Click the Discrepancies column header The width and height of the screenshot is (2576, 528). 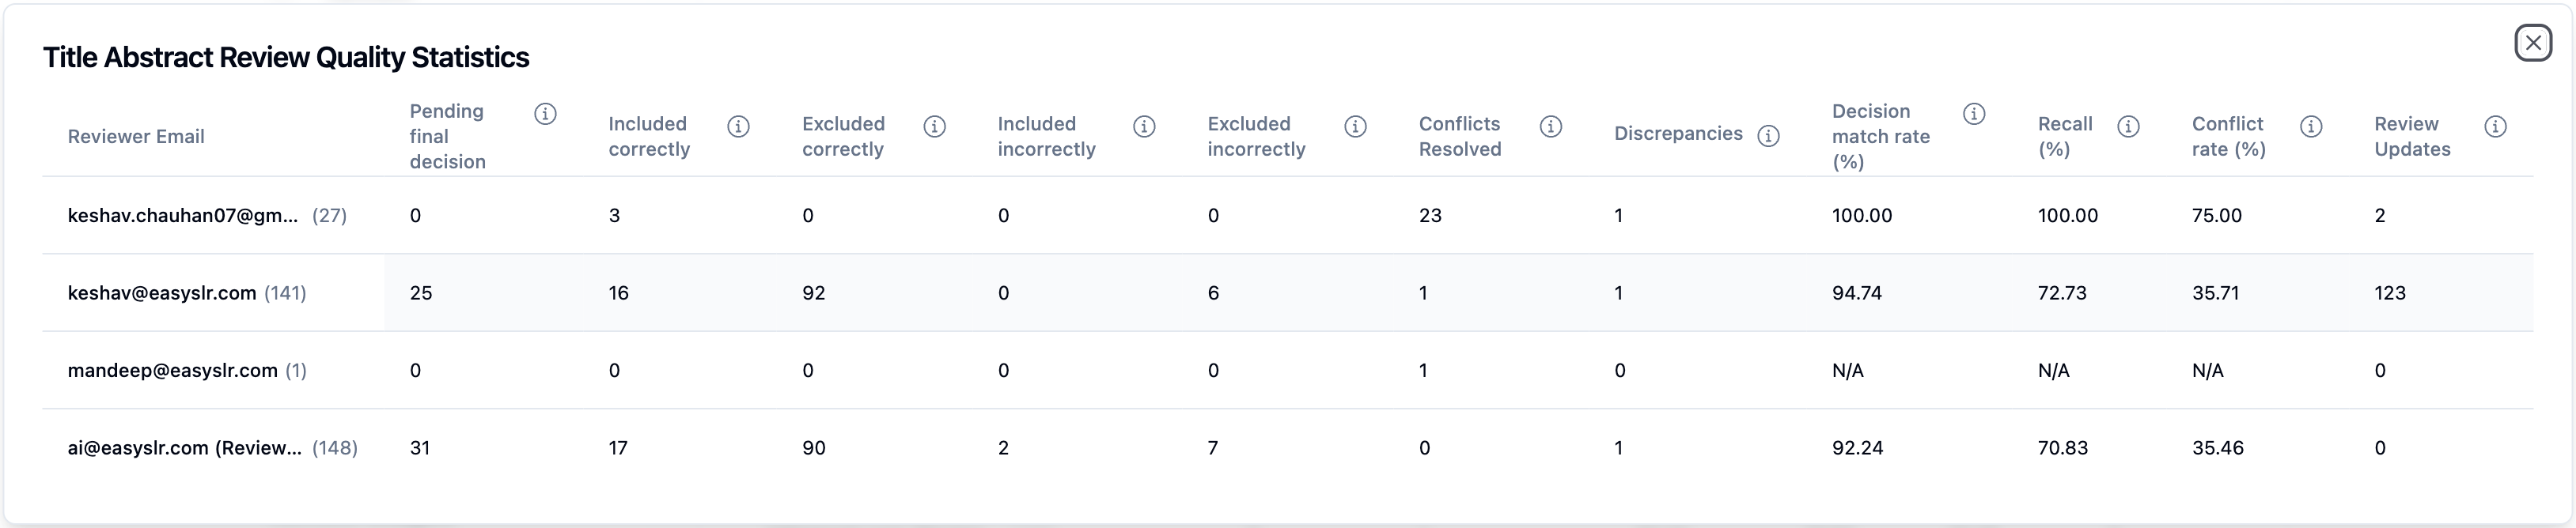tap(1677, 134)
